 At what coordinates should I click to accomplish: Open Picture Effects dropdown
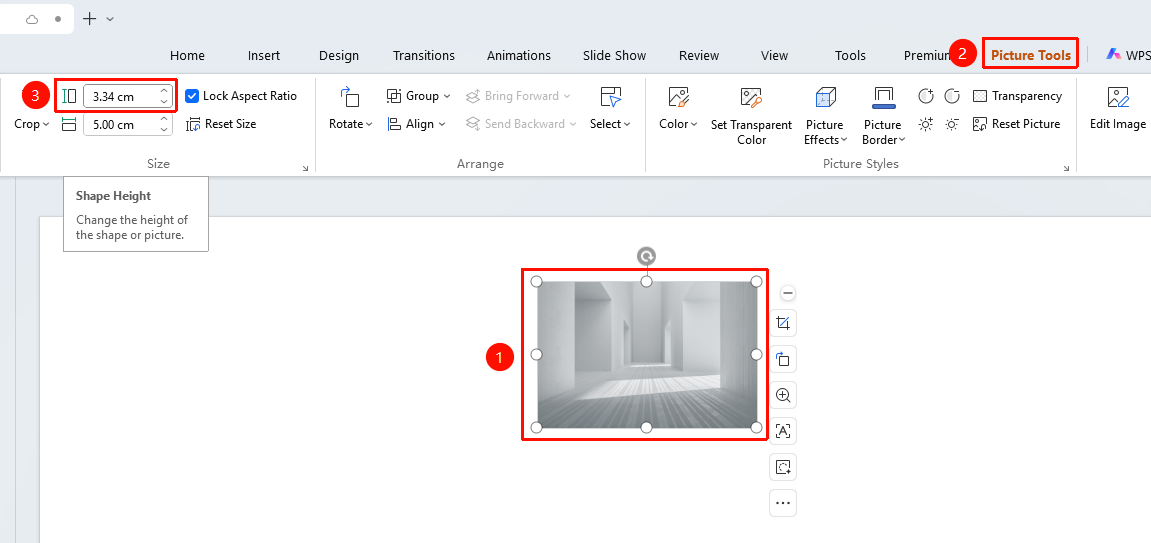click(x=825, y=132)
